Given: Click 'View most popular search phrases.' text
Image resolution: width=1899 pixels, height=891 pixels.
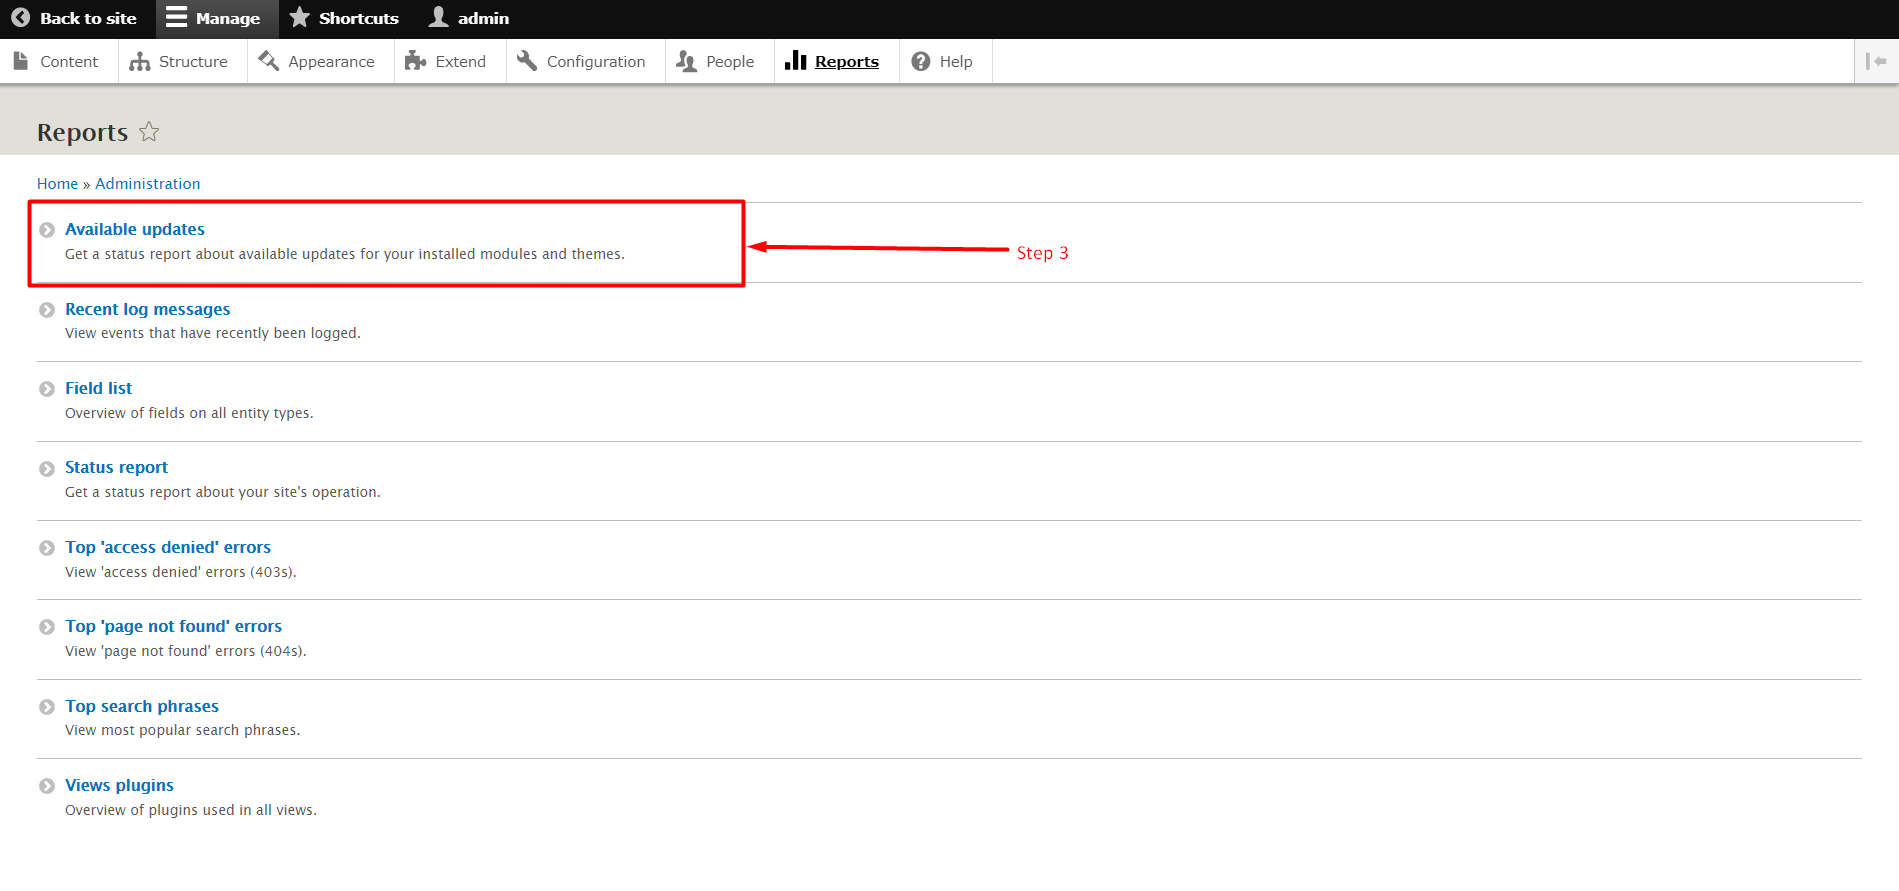Looking at the screenshot, I should [183, 730].
